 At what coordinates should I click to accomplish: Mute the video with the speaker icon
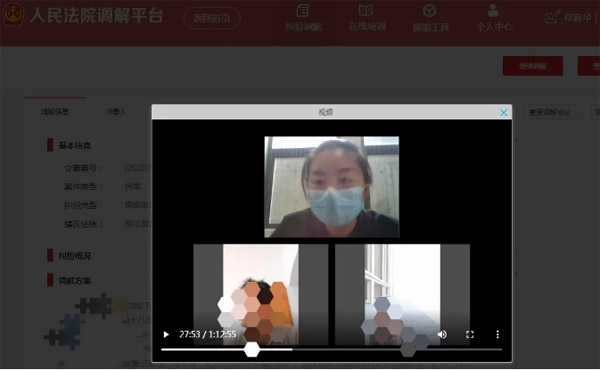tap(442, 334)
